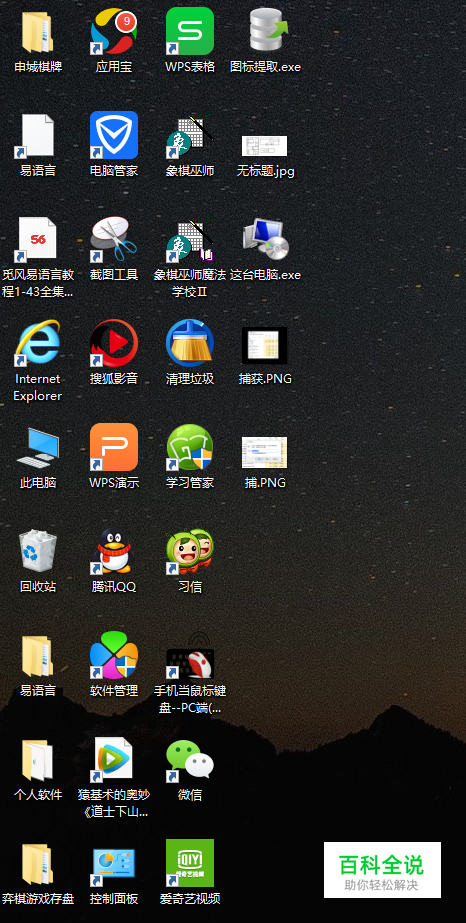Select the 象棋巫师 chess shortcut
Image resolution: width=466 pixels, height=923 pixels.
tap(190, 137)
